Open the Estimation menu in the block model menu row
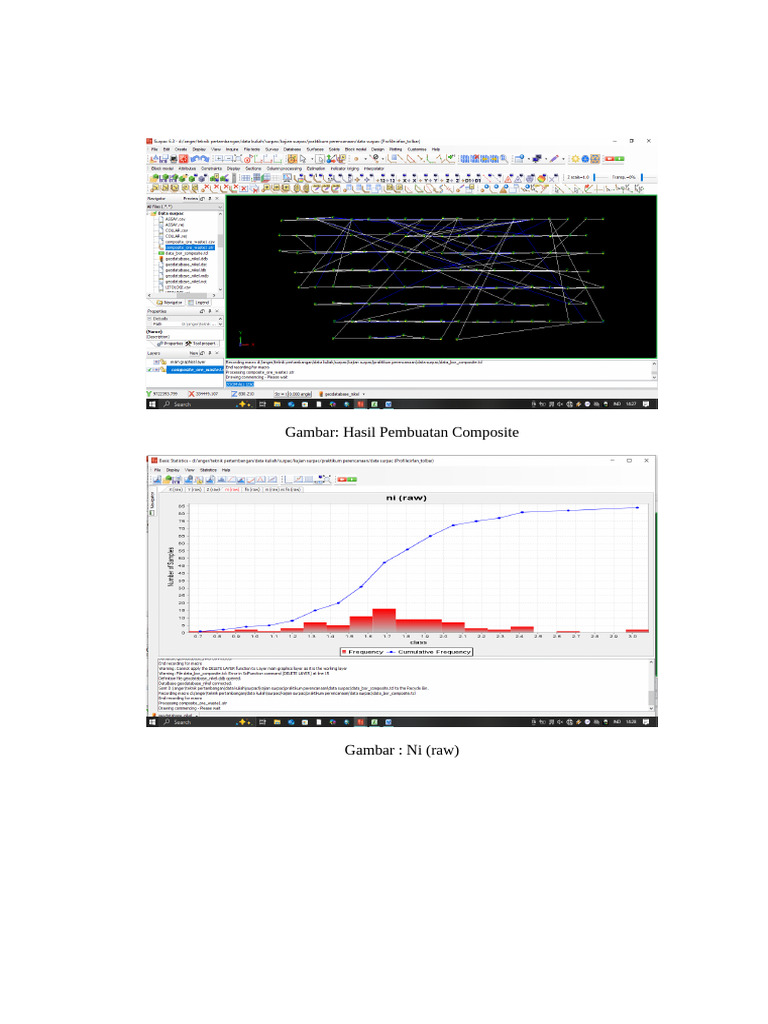The height and width of the screenshot is (1024, 768). (315, 168)
